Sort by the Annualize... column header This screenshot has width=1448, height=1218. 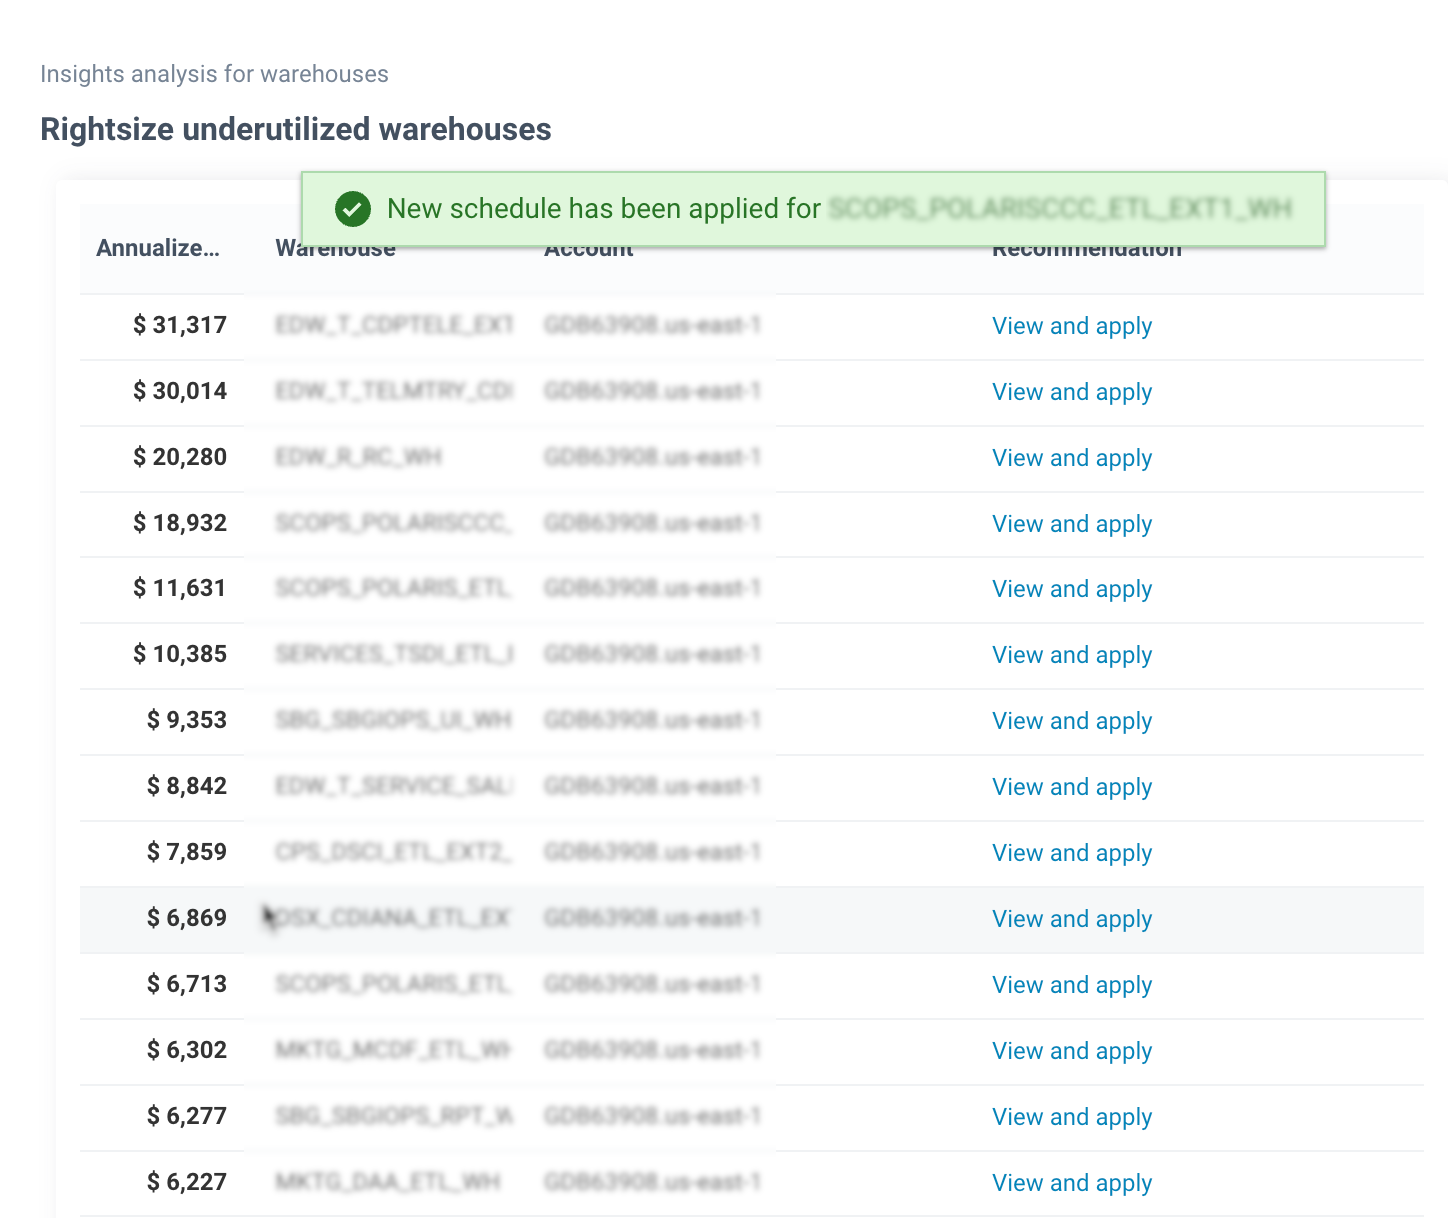pos(157,249)
